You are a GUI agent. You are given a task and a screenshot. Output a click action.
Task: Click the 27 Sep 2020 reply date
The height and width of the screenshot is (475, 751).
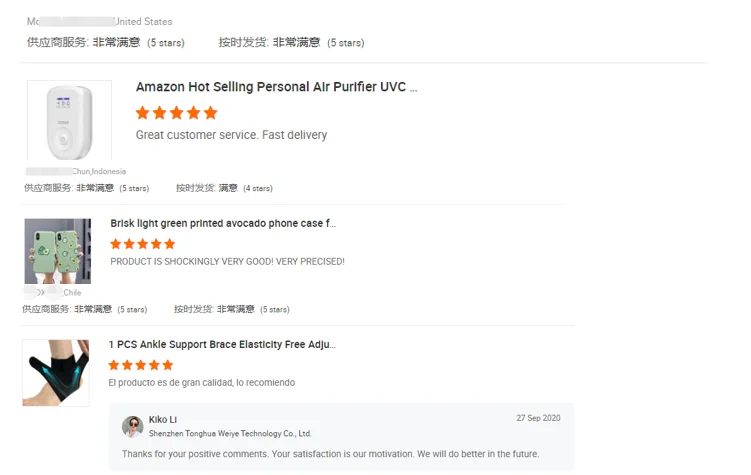[538, 418]
